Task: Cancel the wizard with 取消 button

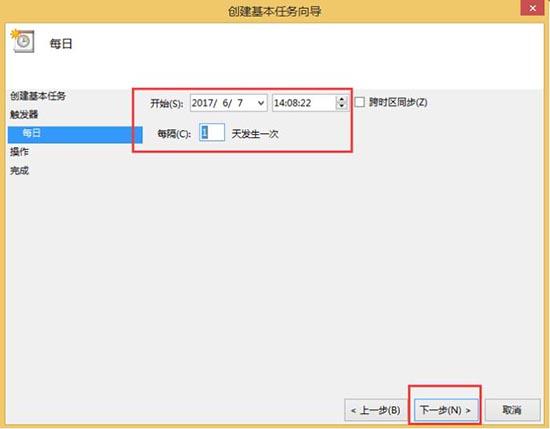Action: tap(512, 410)
